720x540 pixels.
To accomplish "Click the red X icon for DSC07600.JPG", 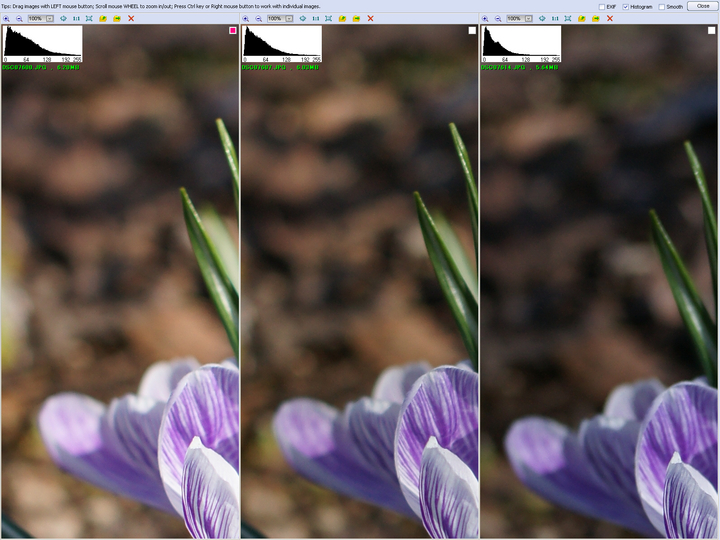I will point(131,18).
